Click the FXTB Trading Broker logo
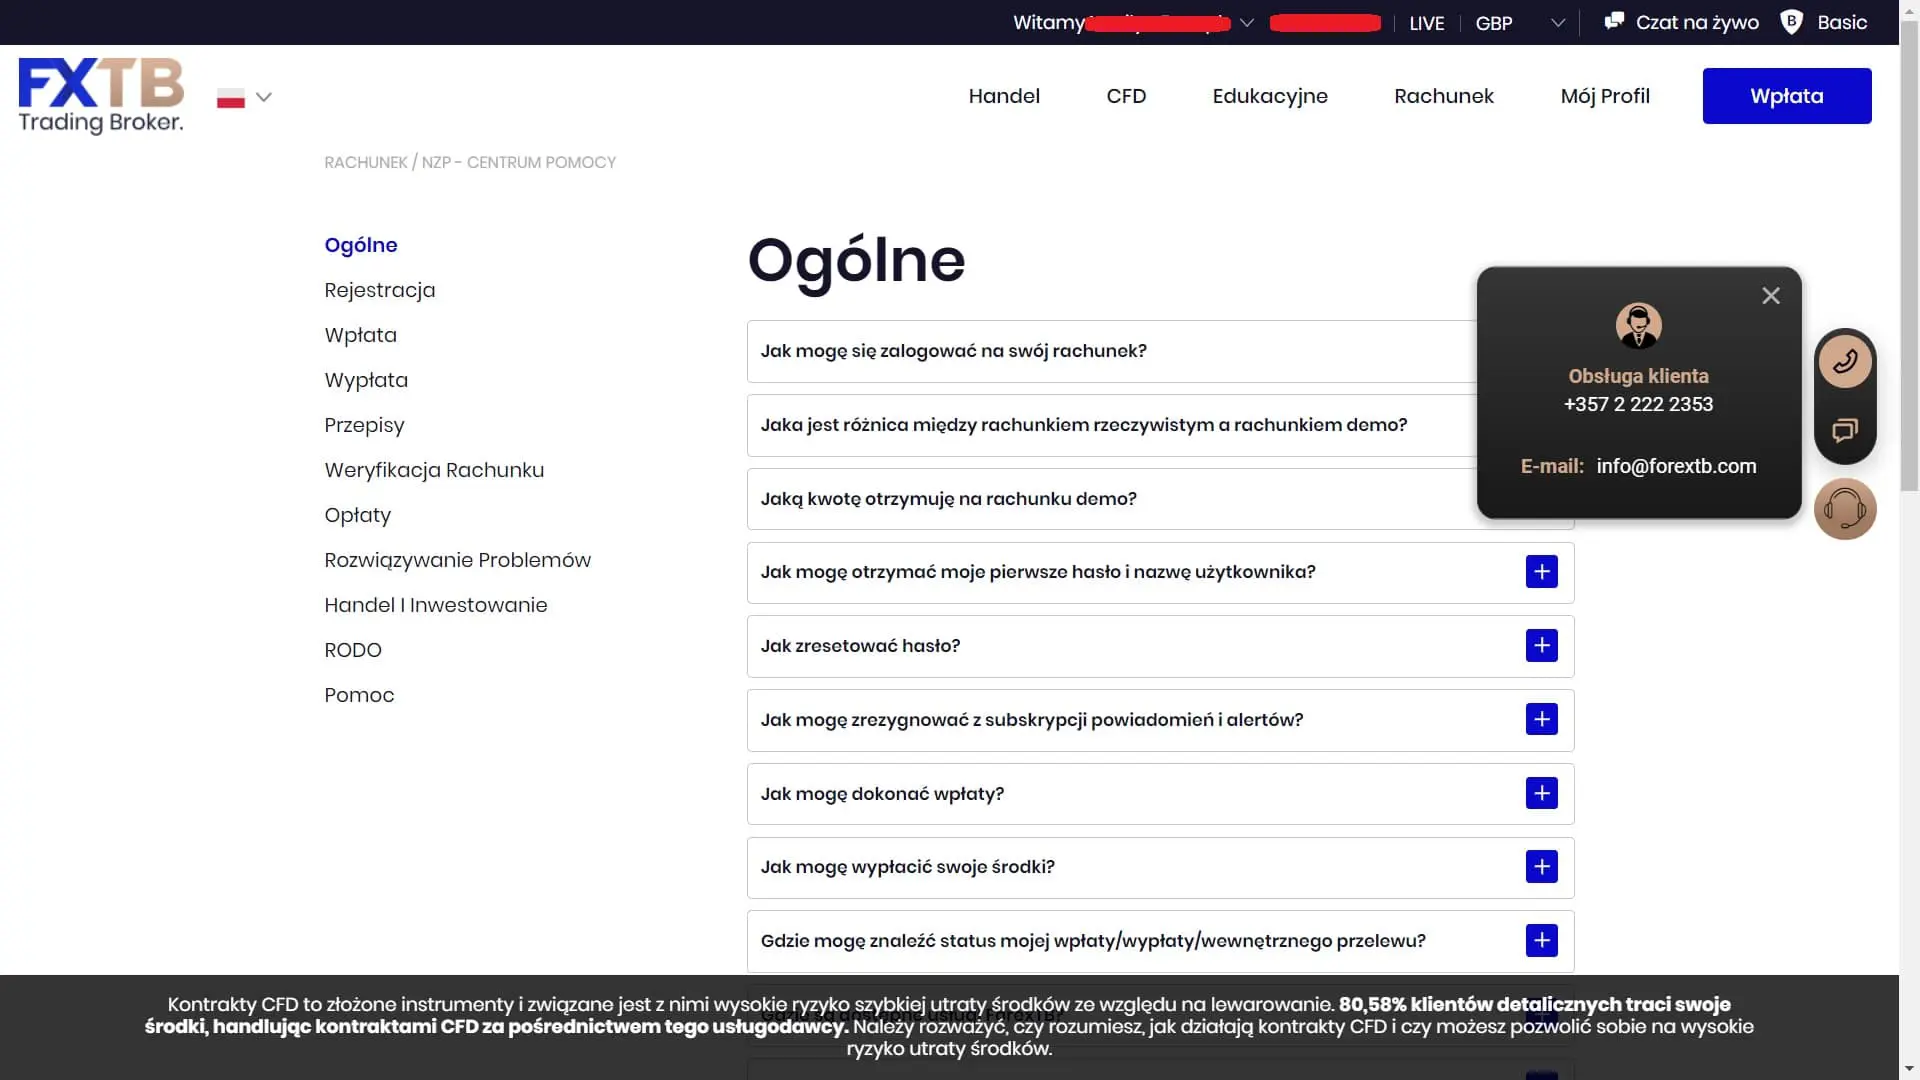The height and width of the screenshot is (1080, 1920). 100,95
